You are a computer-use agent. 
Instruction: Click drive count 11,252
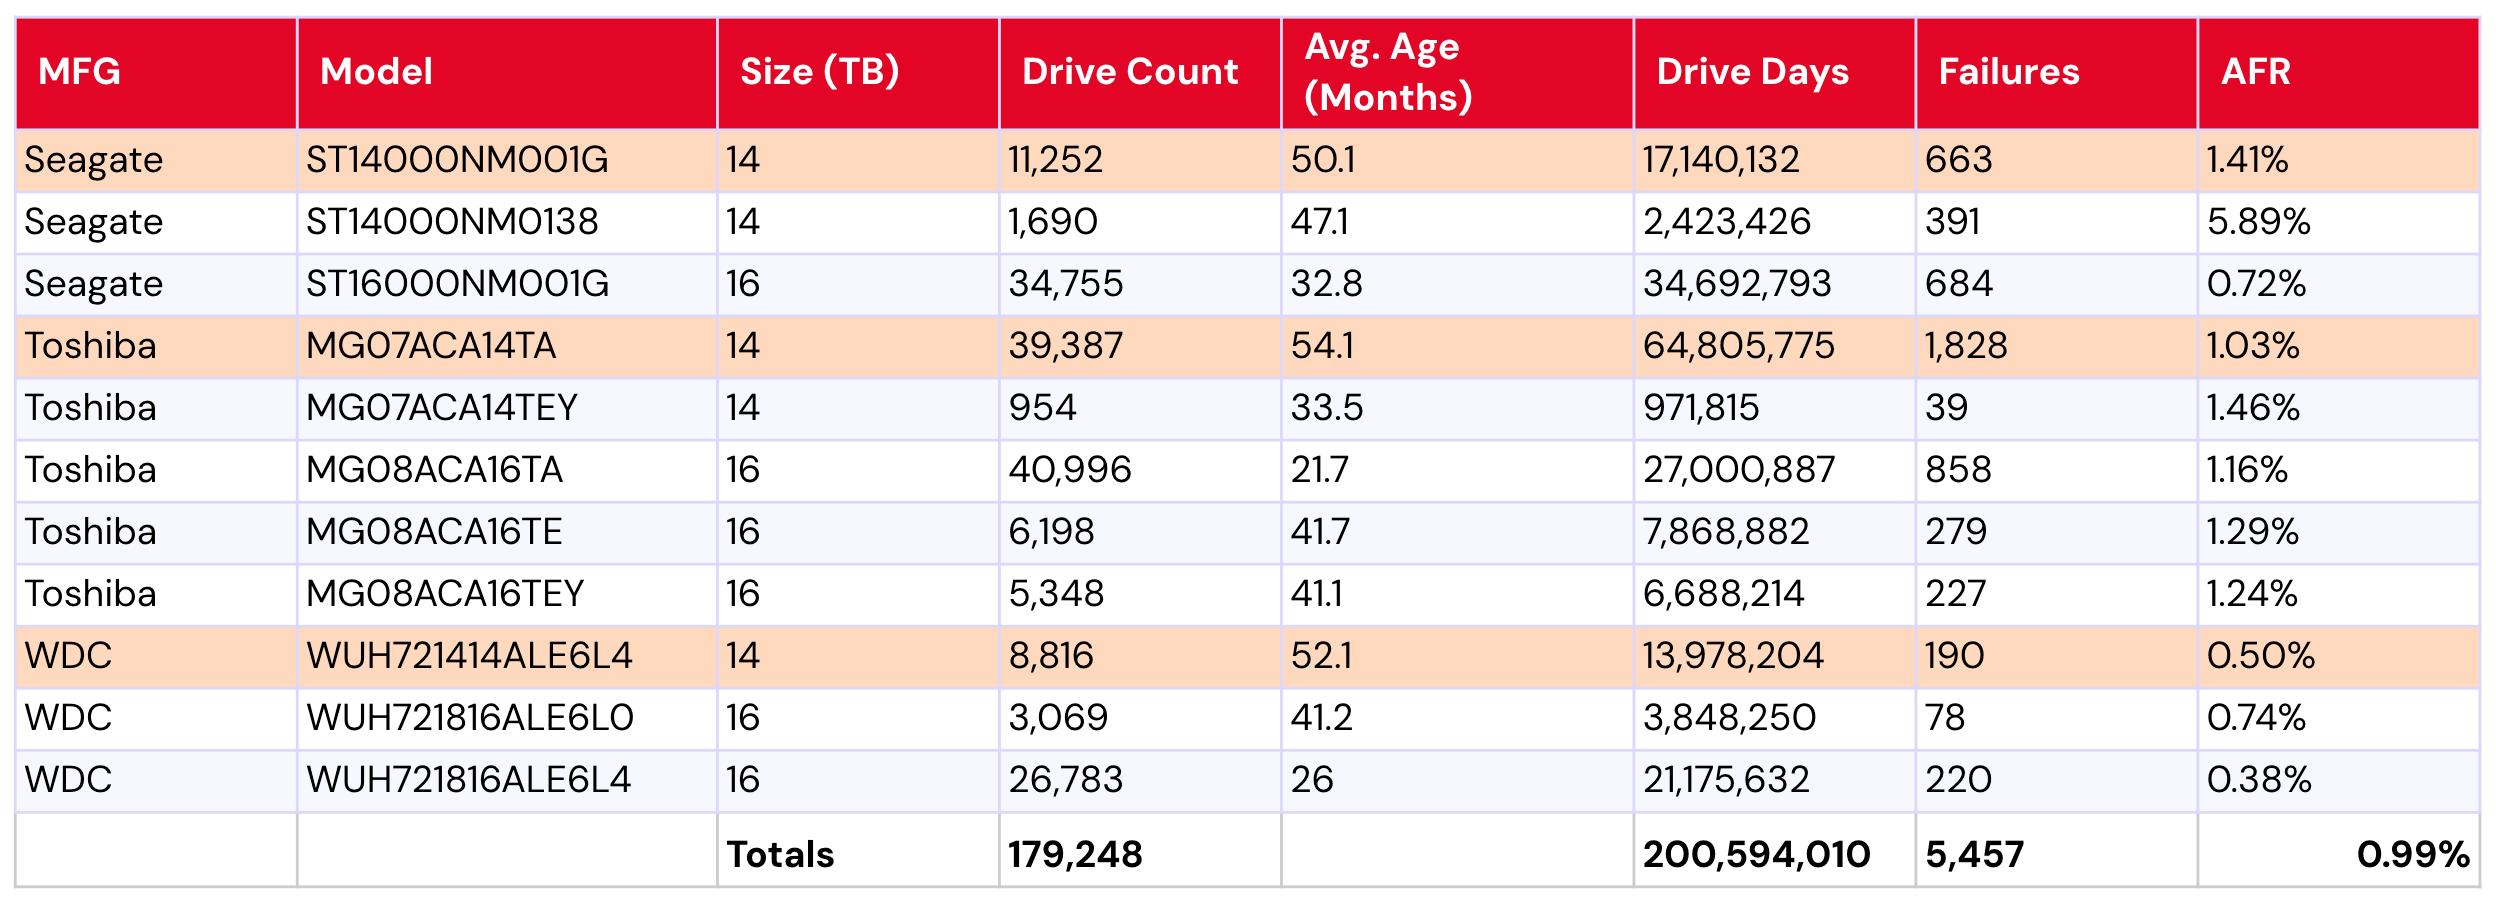(1055, 160)
